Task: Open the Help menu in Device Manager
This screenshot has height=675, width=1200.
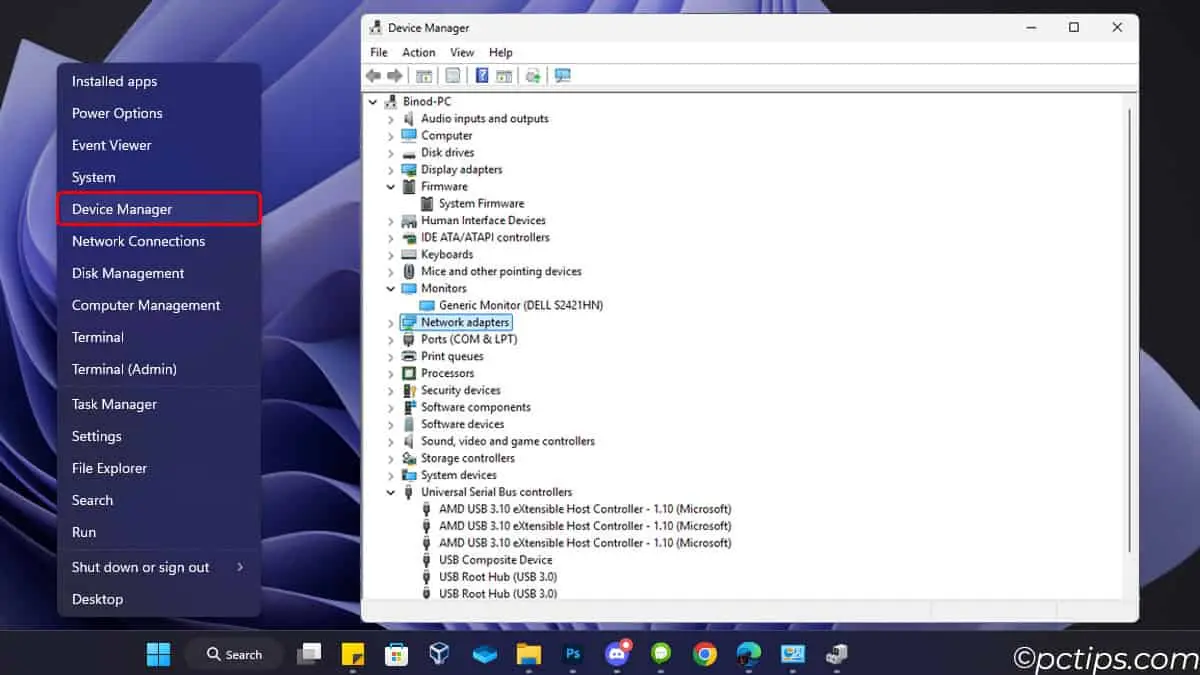Action: point(501,52)
